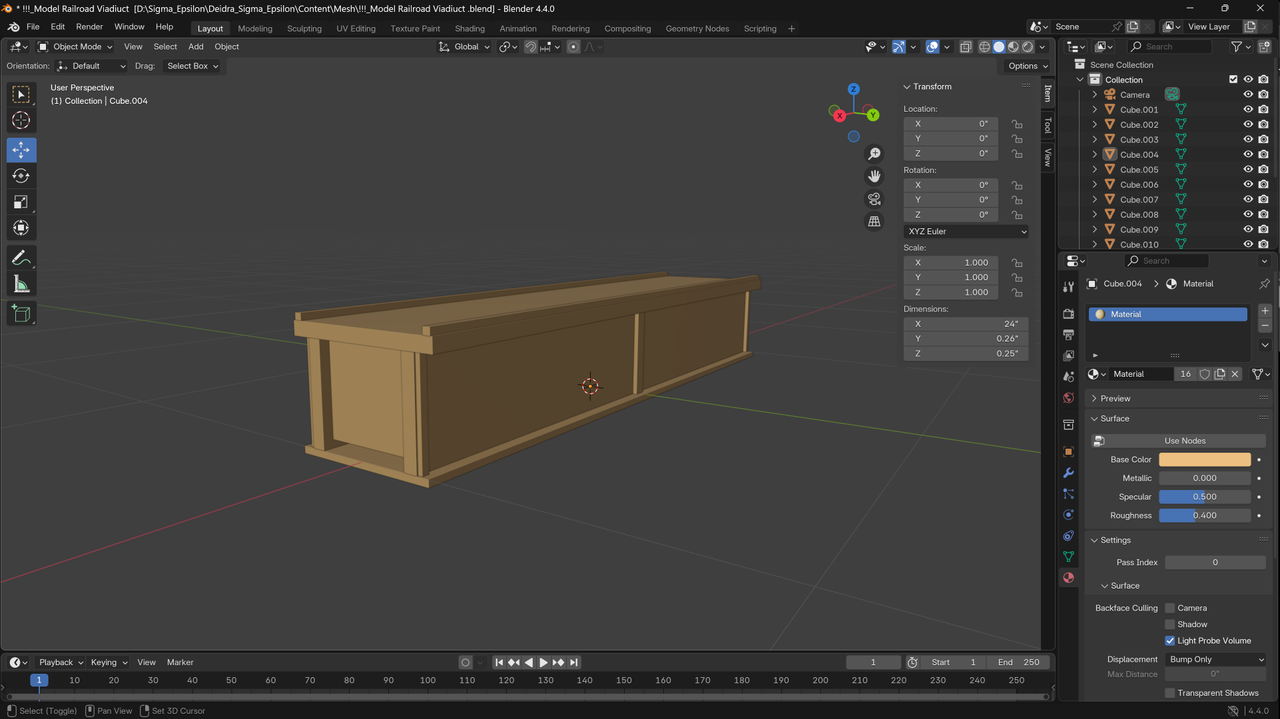Image resolution: width=1280 pixels, height=719 pixels.
Task: Open the XYZ Euler rotation mode dropdown
Action: coord(966,231)
